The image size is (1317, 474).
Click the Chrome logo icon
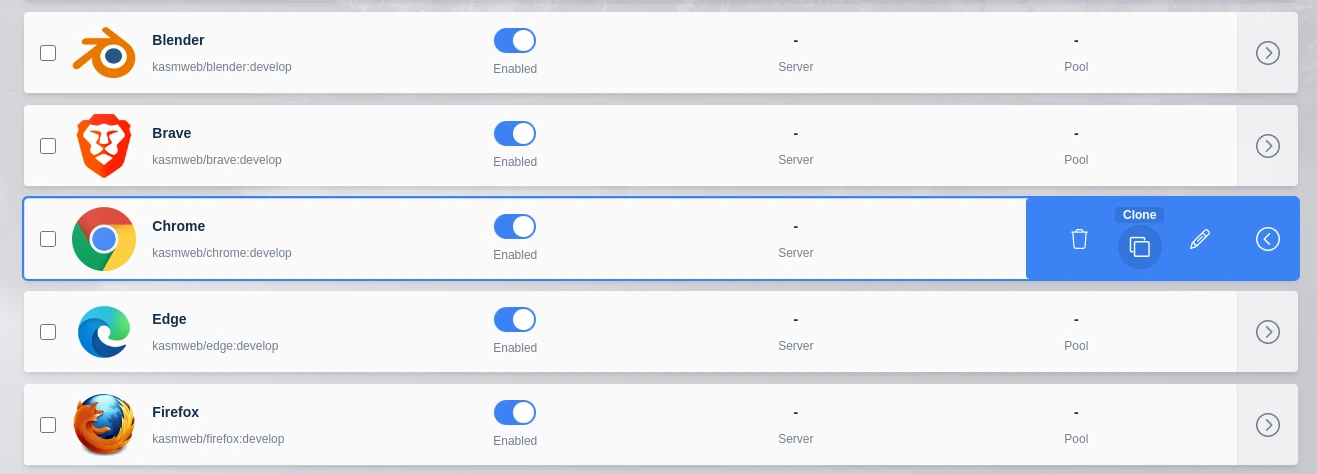click(x=104, y=239)
